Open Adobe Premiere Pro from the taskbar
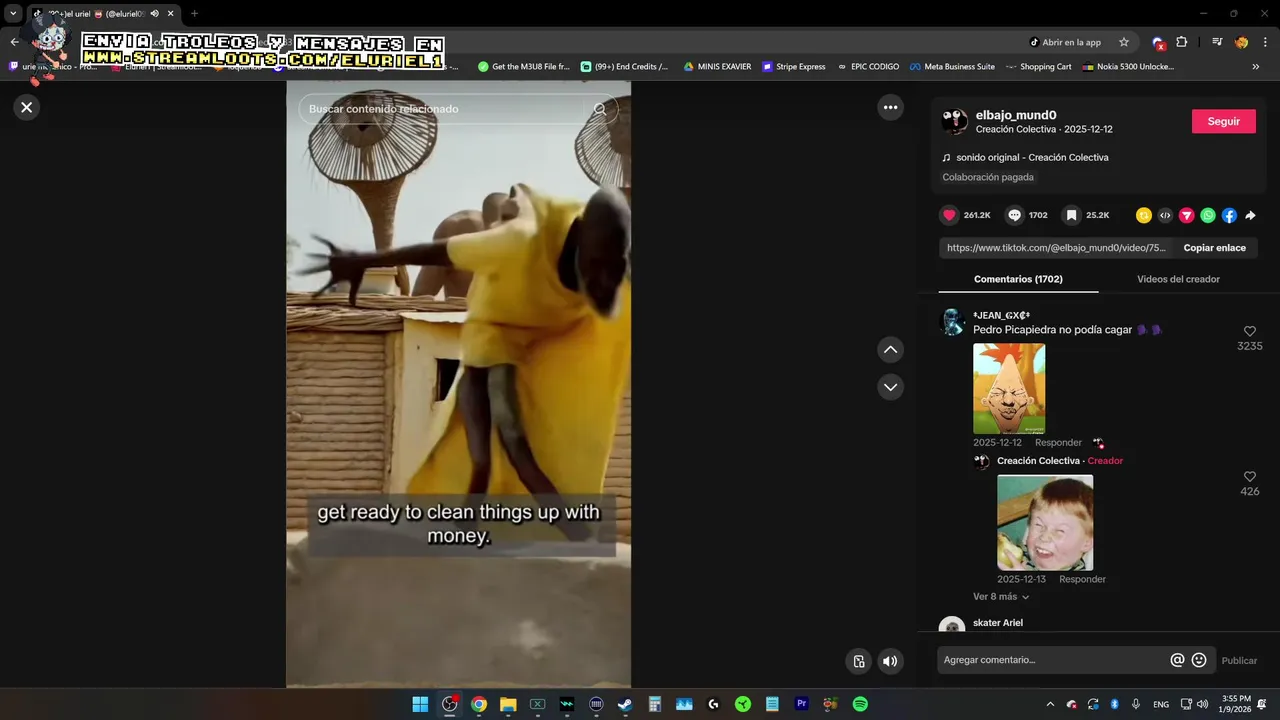 pos(801,704)
